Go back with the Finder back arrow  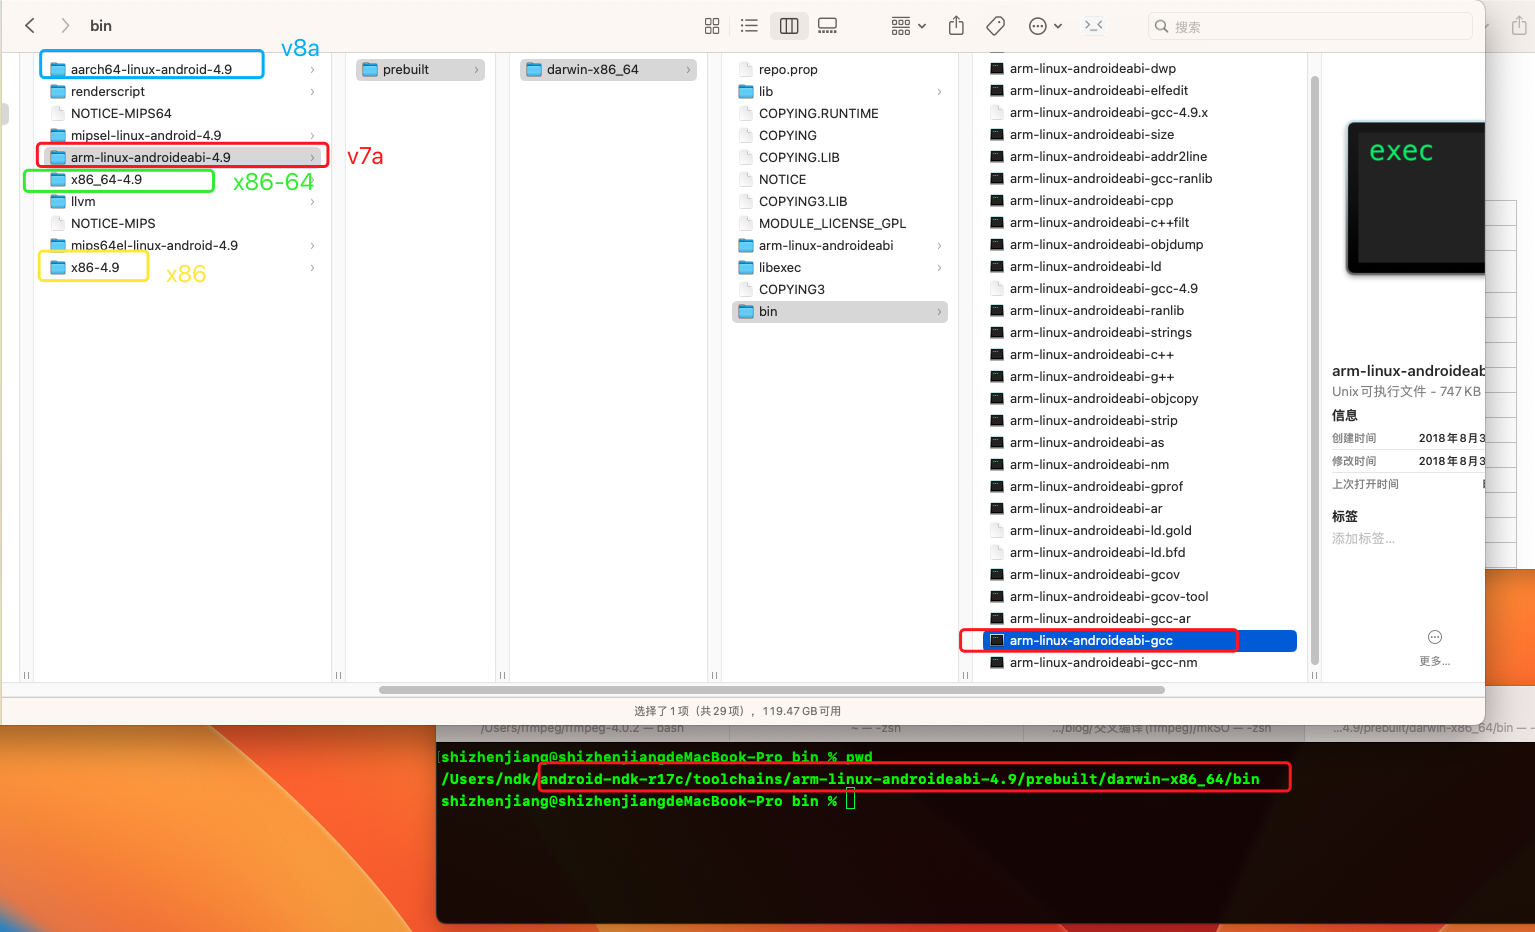[x=30, y=26]
